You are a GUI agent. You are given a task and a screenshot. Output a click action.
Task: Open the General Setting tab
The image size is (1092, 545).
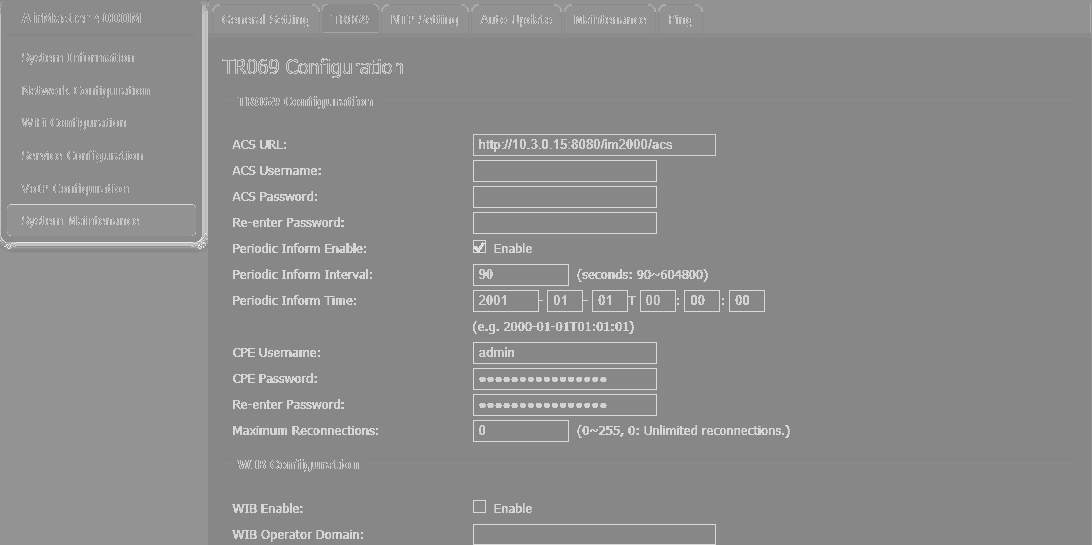point(265,19)
